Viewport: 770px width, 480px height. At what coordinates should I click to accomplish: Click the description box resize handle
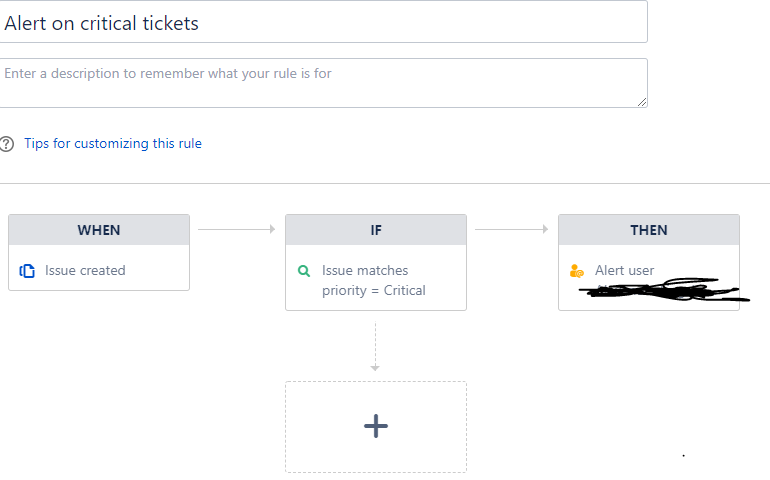[x=641, y=101]
